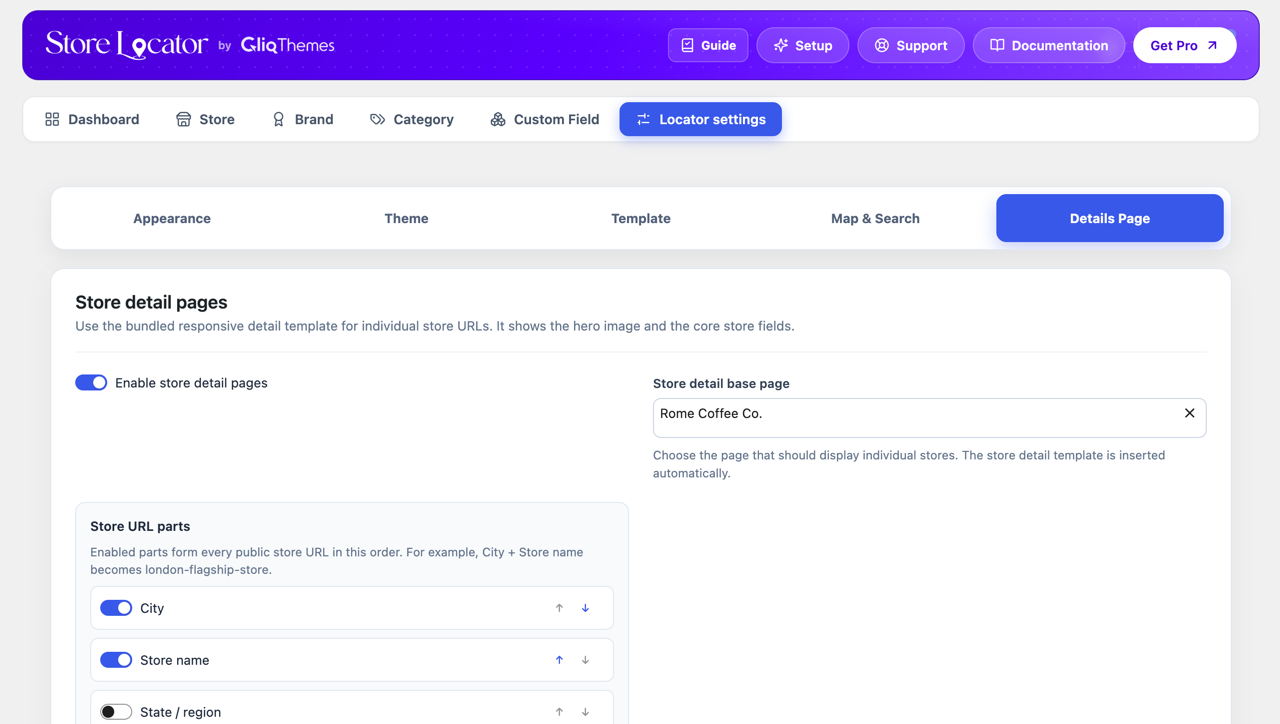Open the Store menu item
The height and width of the screenshot is (724, 1280).
tap(205, 119)
